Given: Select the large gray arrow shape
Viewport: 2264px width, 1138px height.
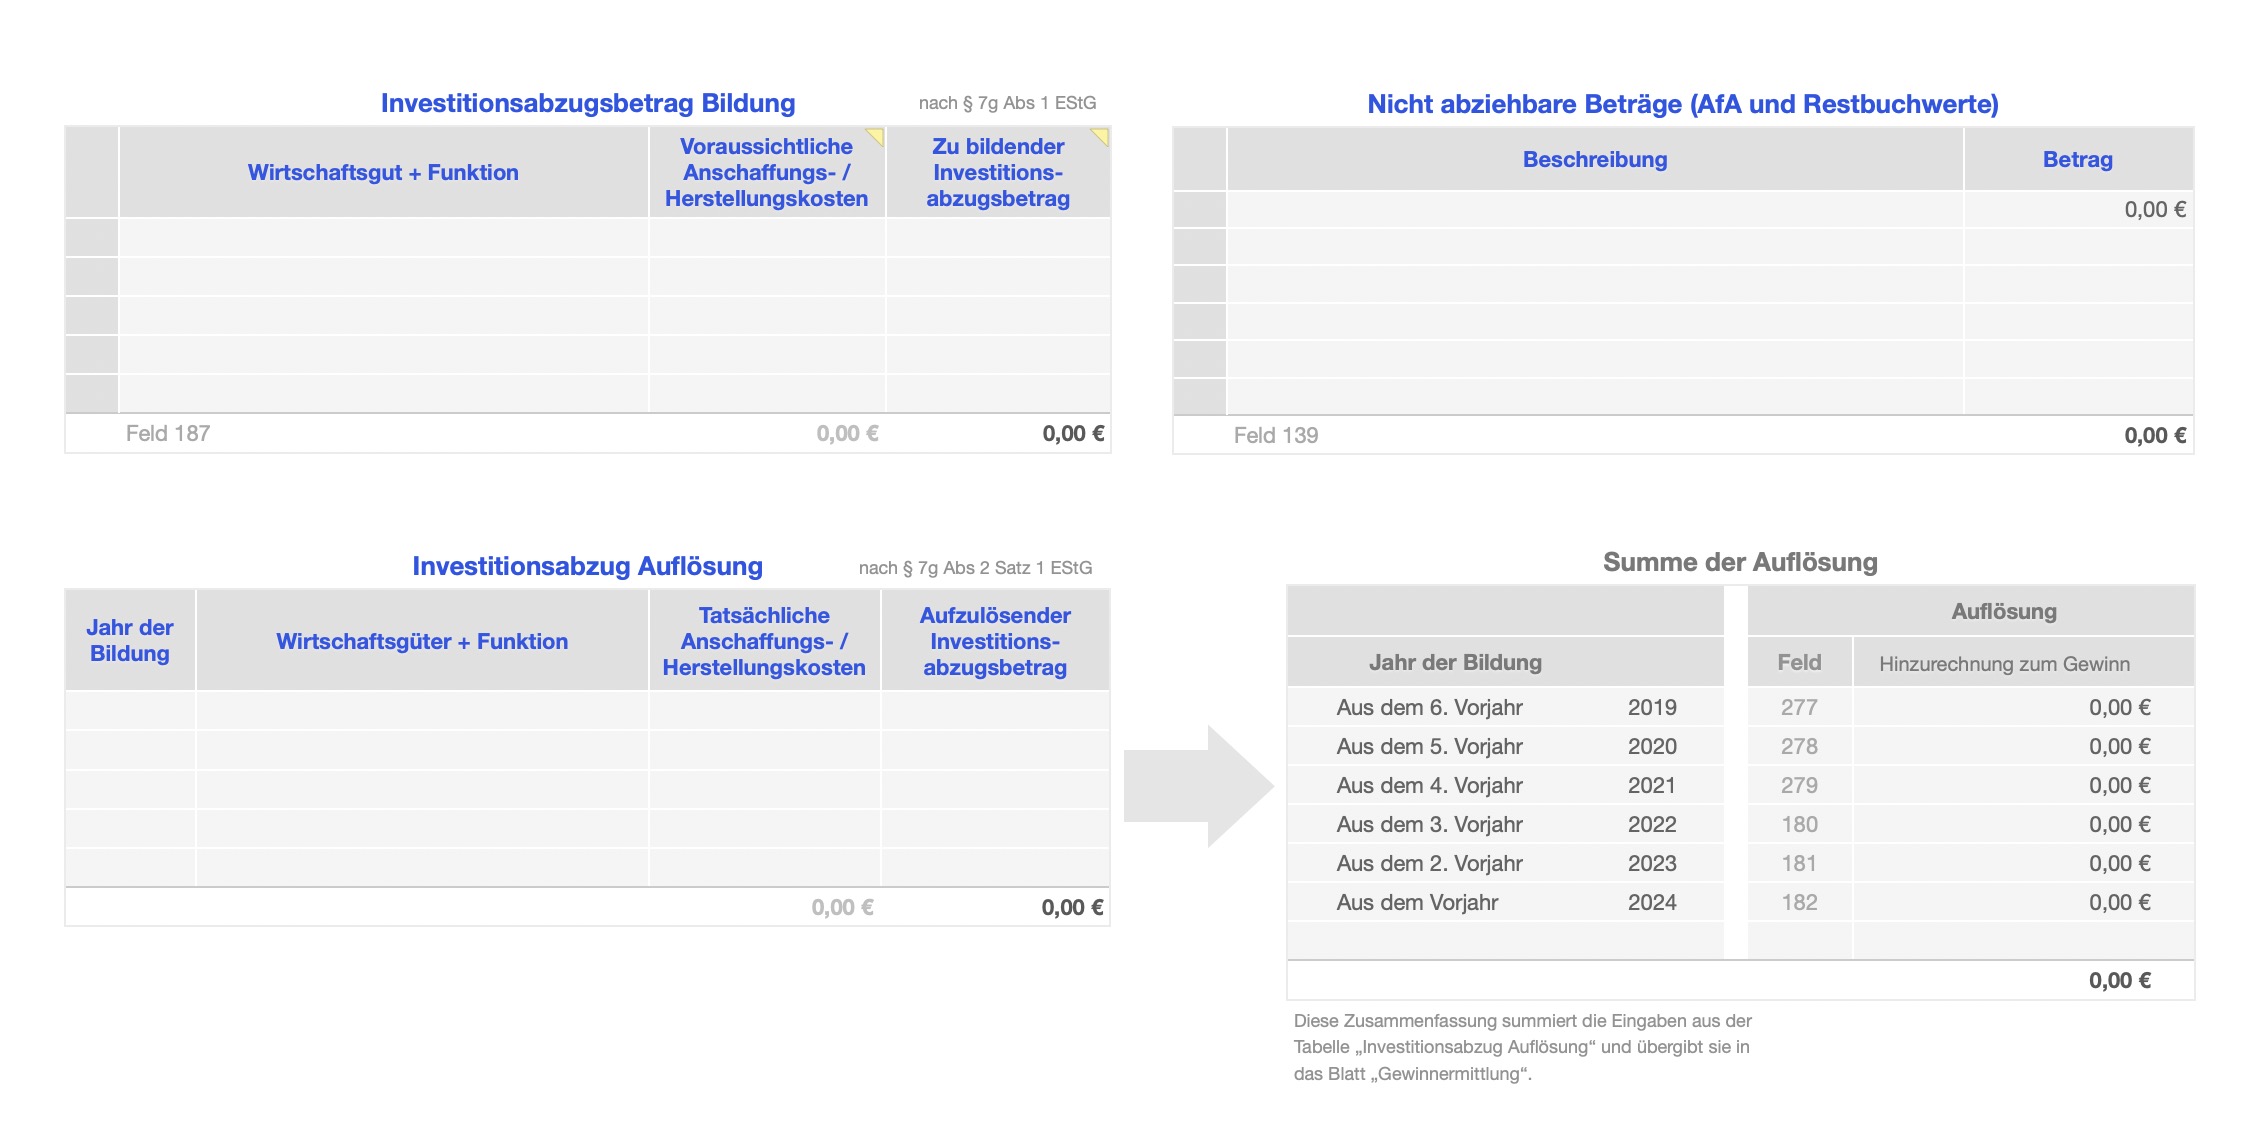Looking at the screenshot, I should tap(1197, 786).
